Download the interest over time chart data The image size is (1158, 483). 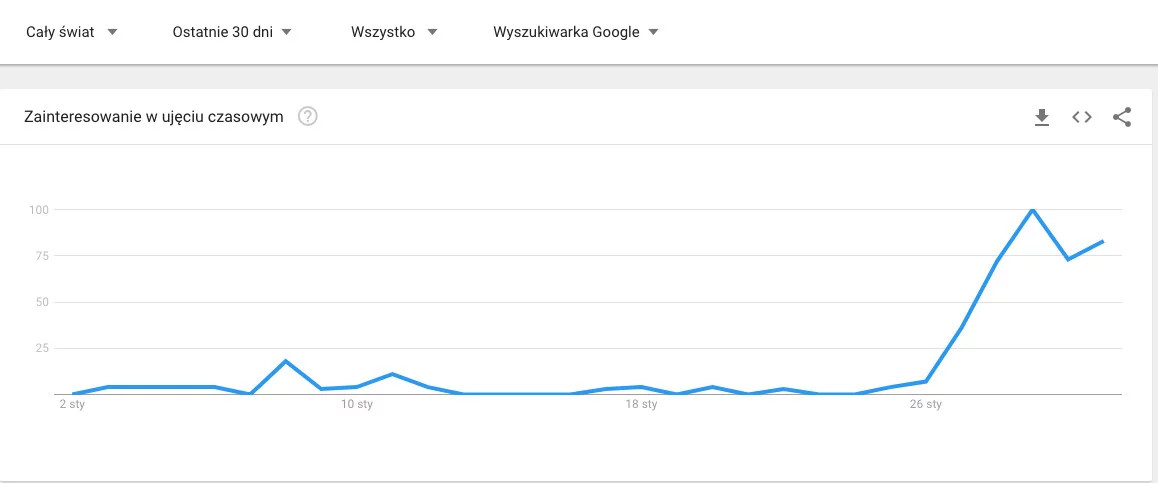[x=1042, y=117]
